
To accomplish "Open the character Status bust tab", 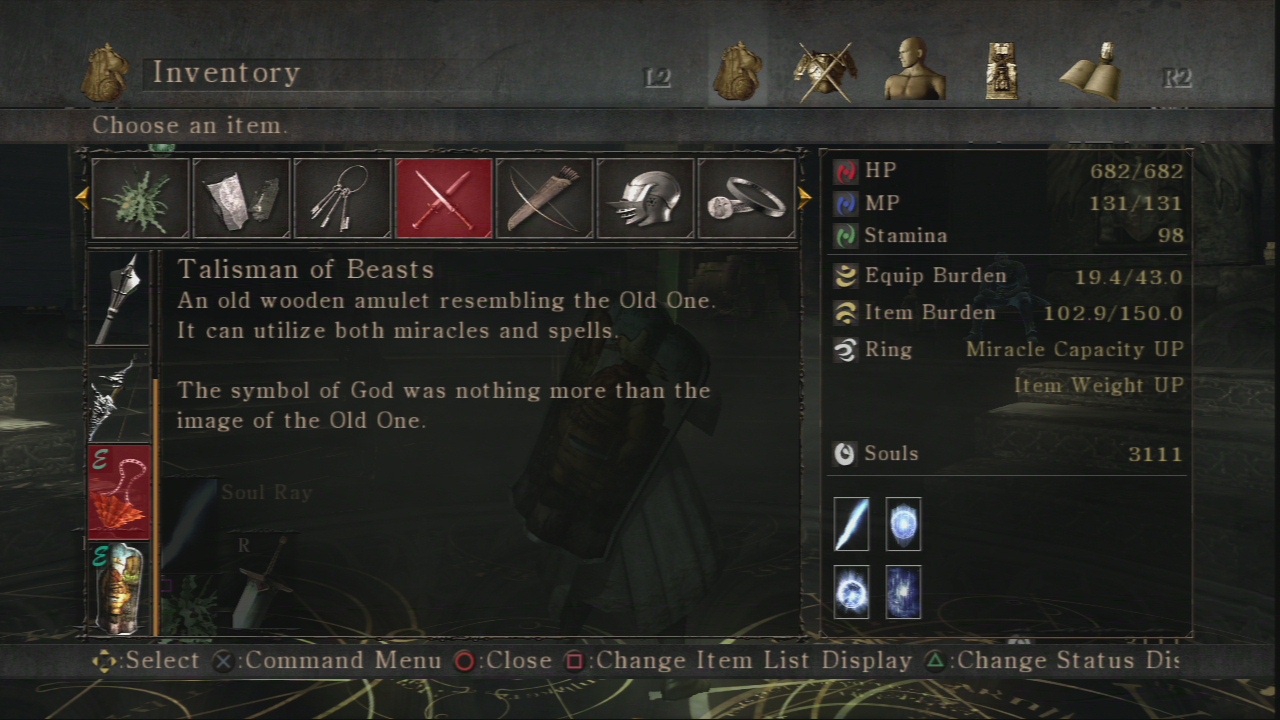I will (x=914, y=70).
